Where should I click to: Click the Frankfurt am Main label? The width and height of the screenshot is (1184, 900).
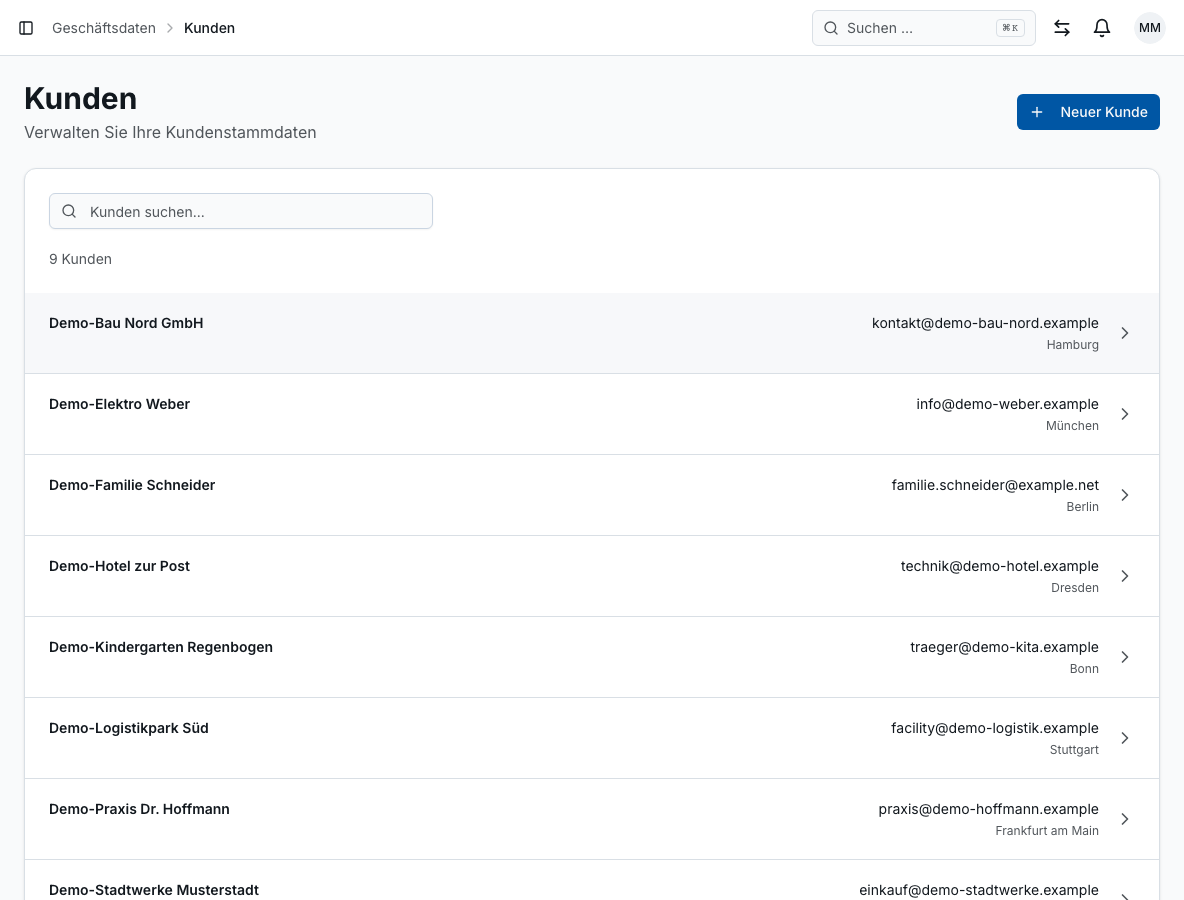point(1047,831)
